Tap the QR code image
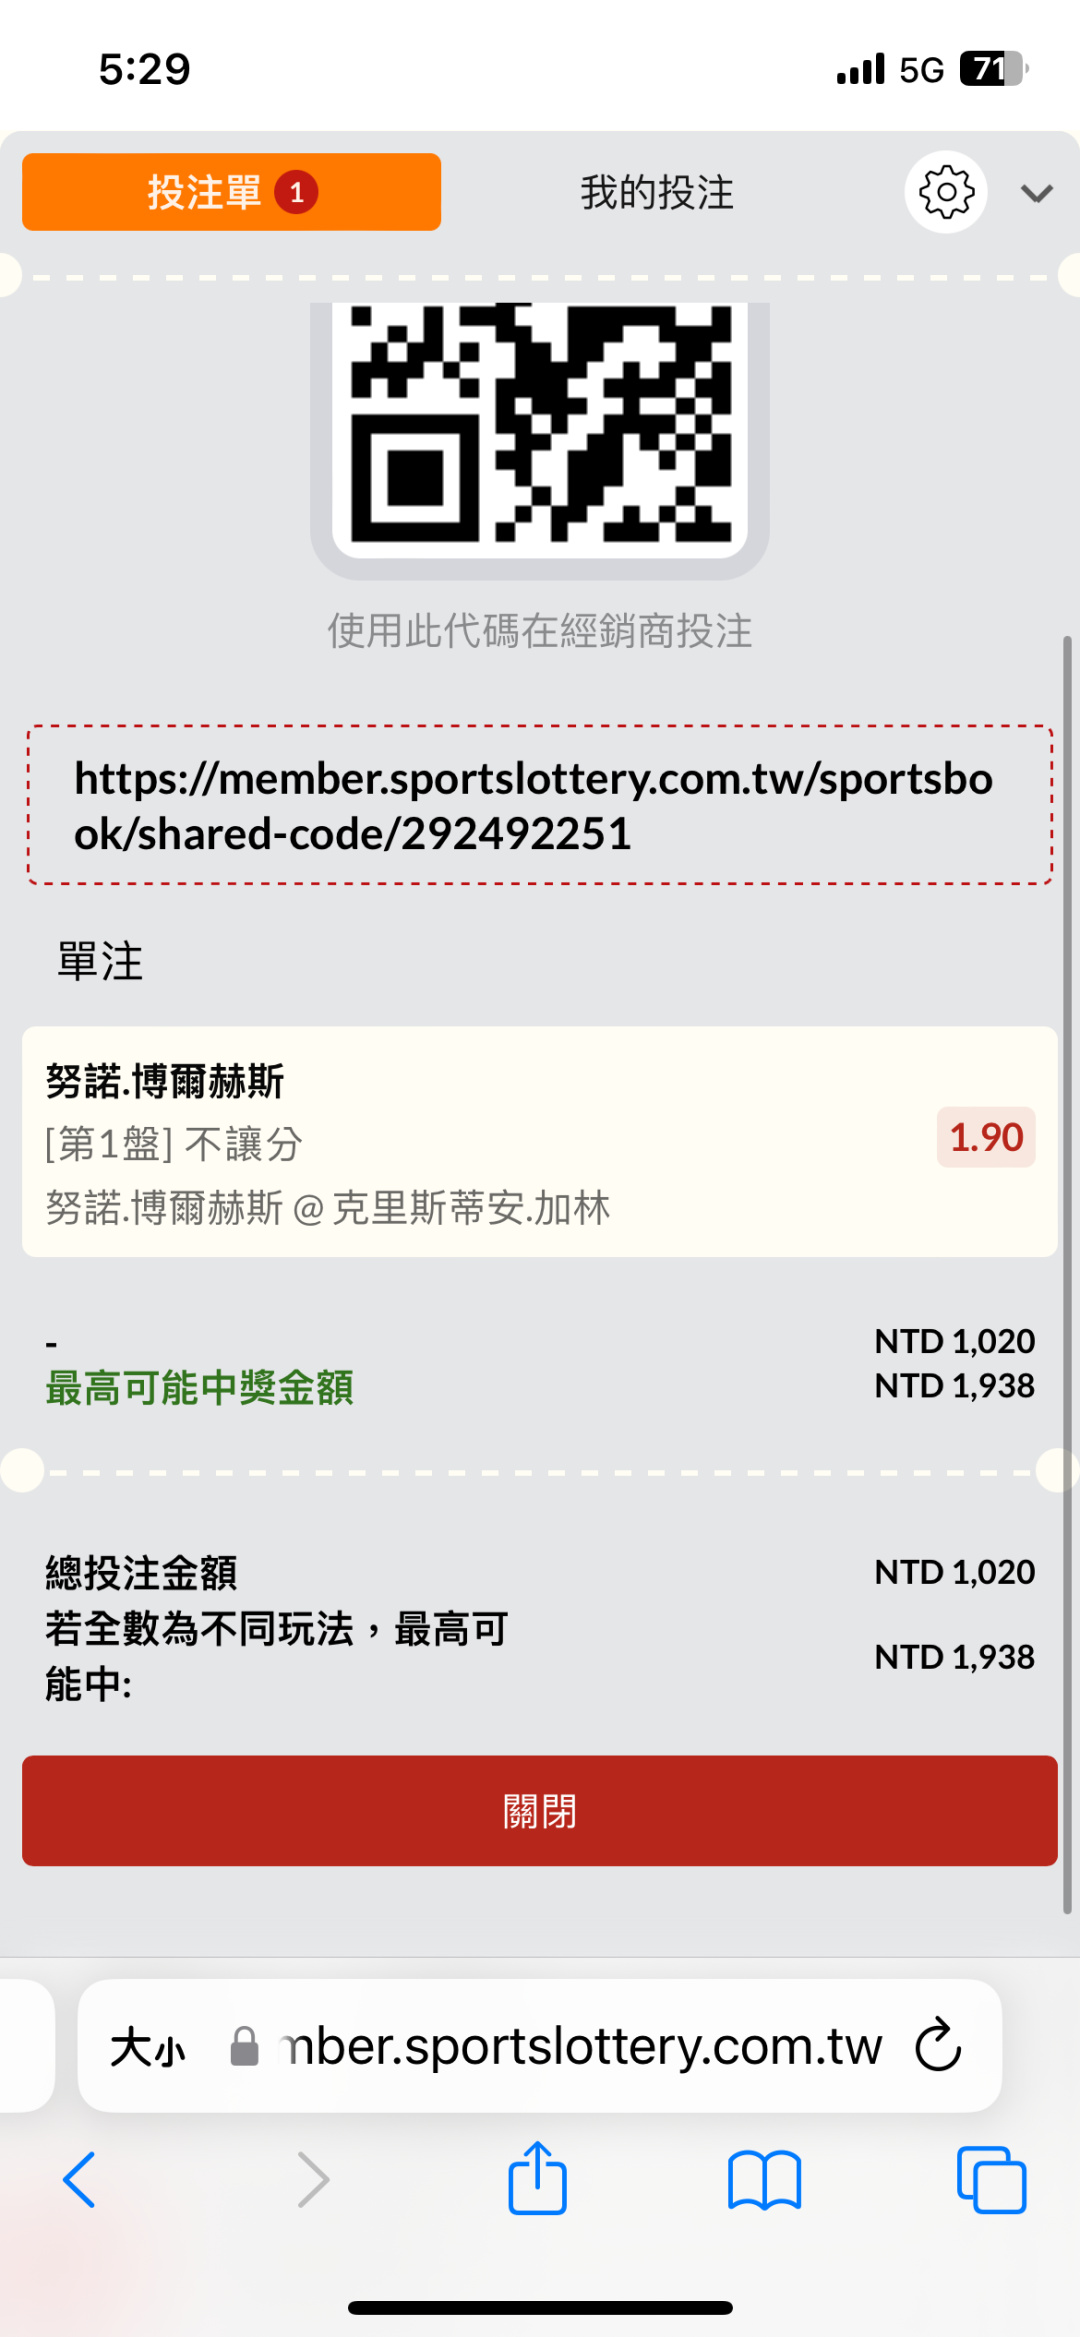1080x2337 pixels. [x=539, y=425]
